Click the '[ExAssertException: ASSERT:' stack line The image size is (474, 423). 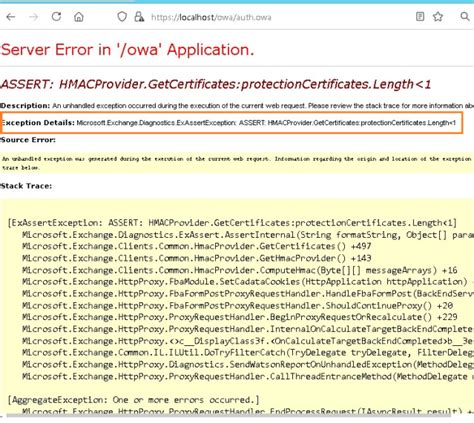pos(232,223)
